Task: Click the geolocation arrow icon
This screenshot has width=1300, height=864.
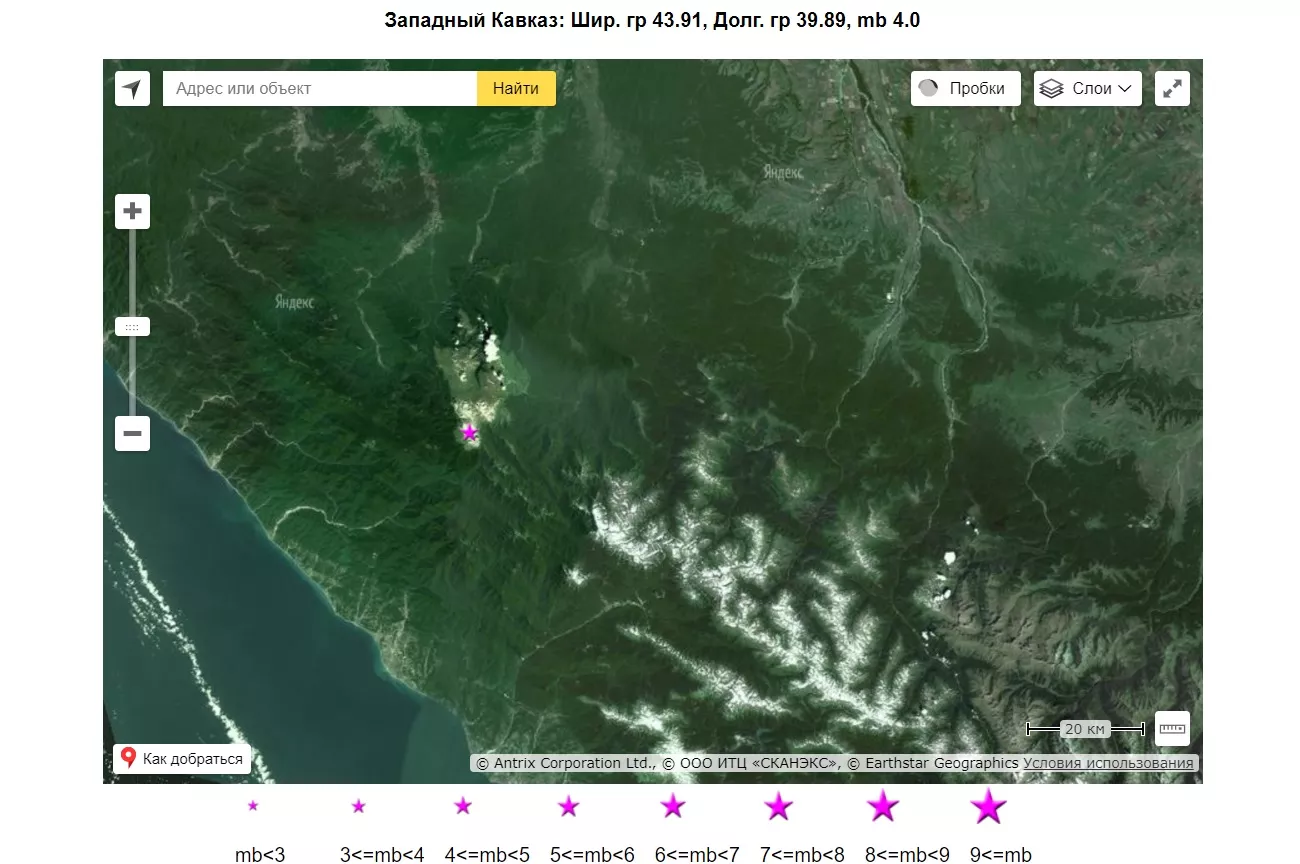Action: click(x=132, y=89)
